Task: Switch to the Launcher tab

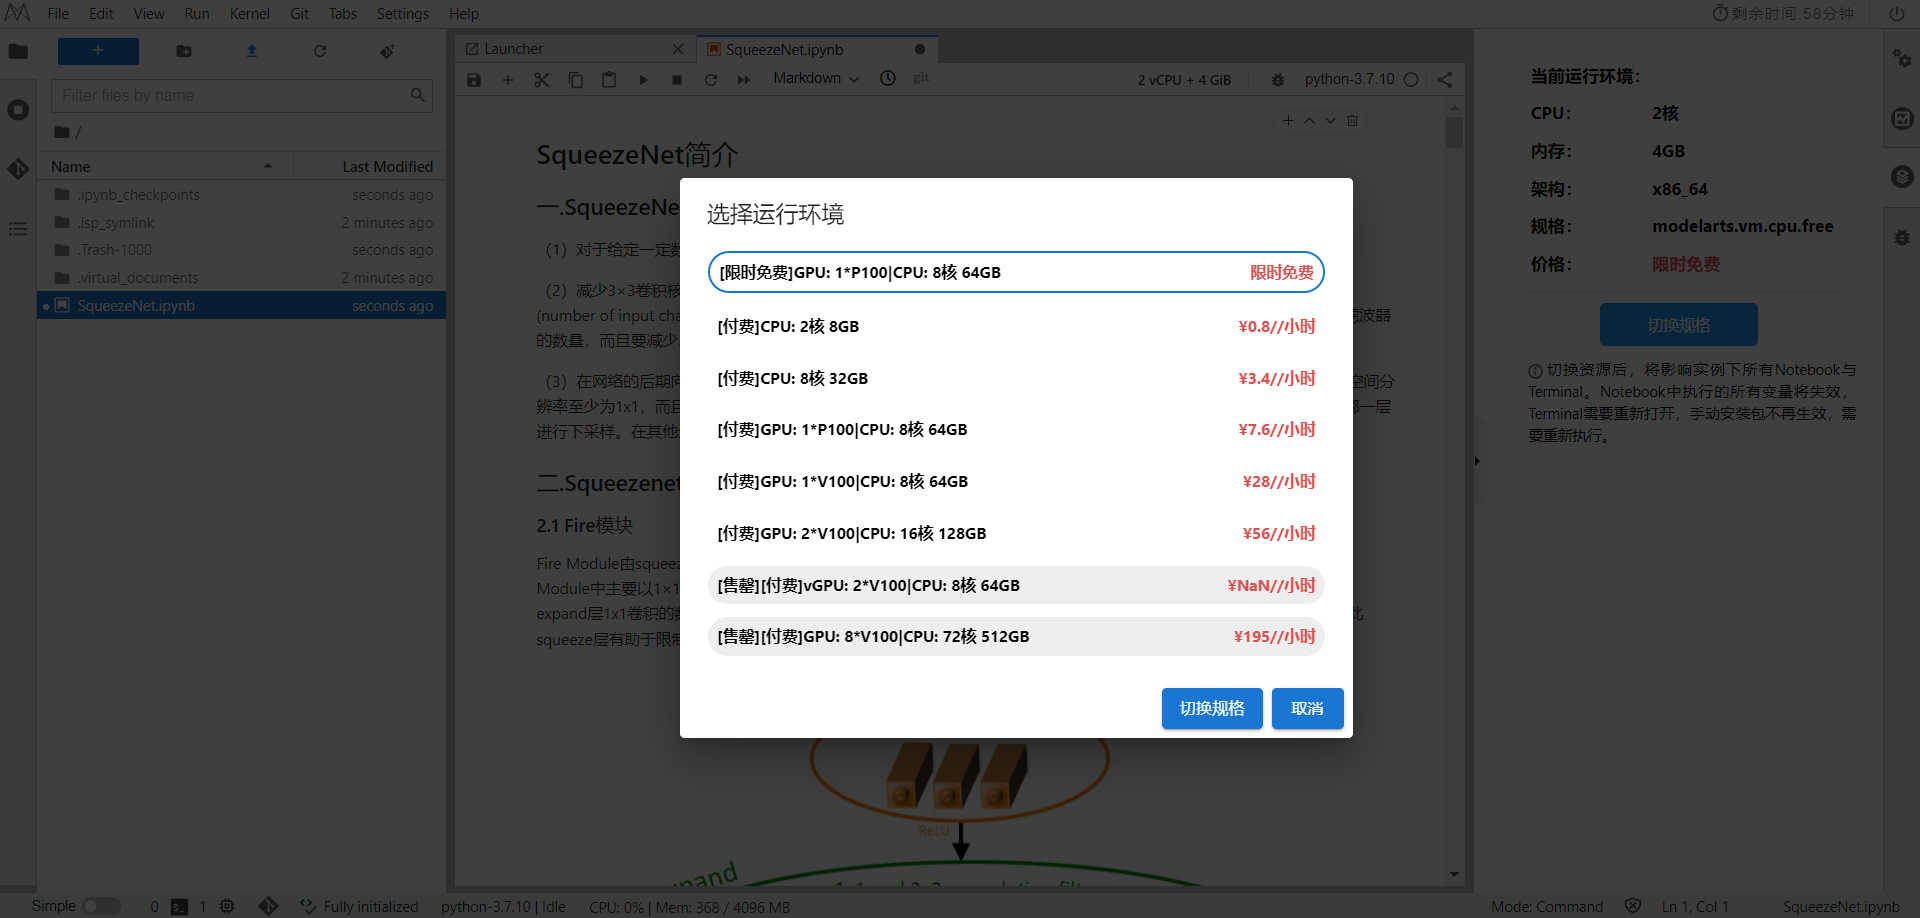Action: click(x=516, y=48)
